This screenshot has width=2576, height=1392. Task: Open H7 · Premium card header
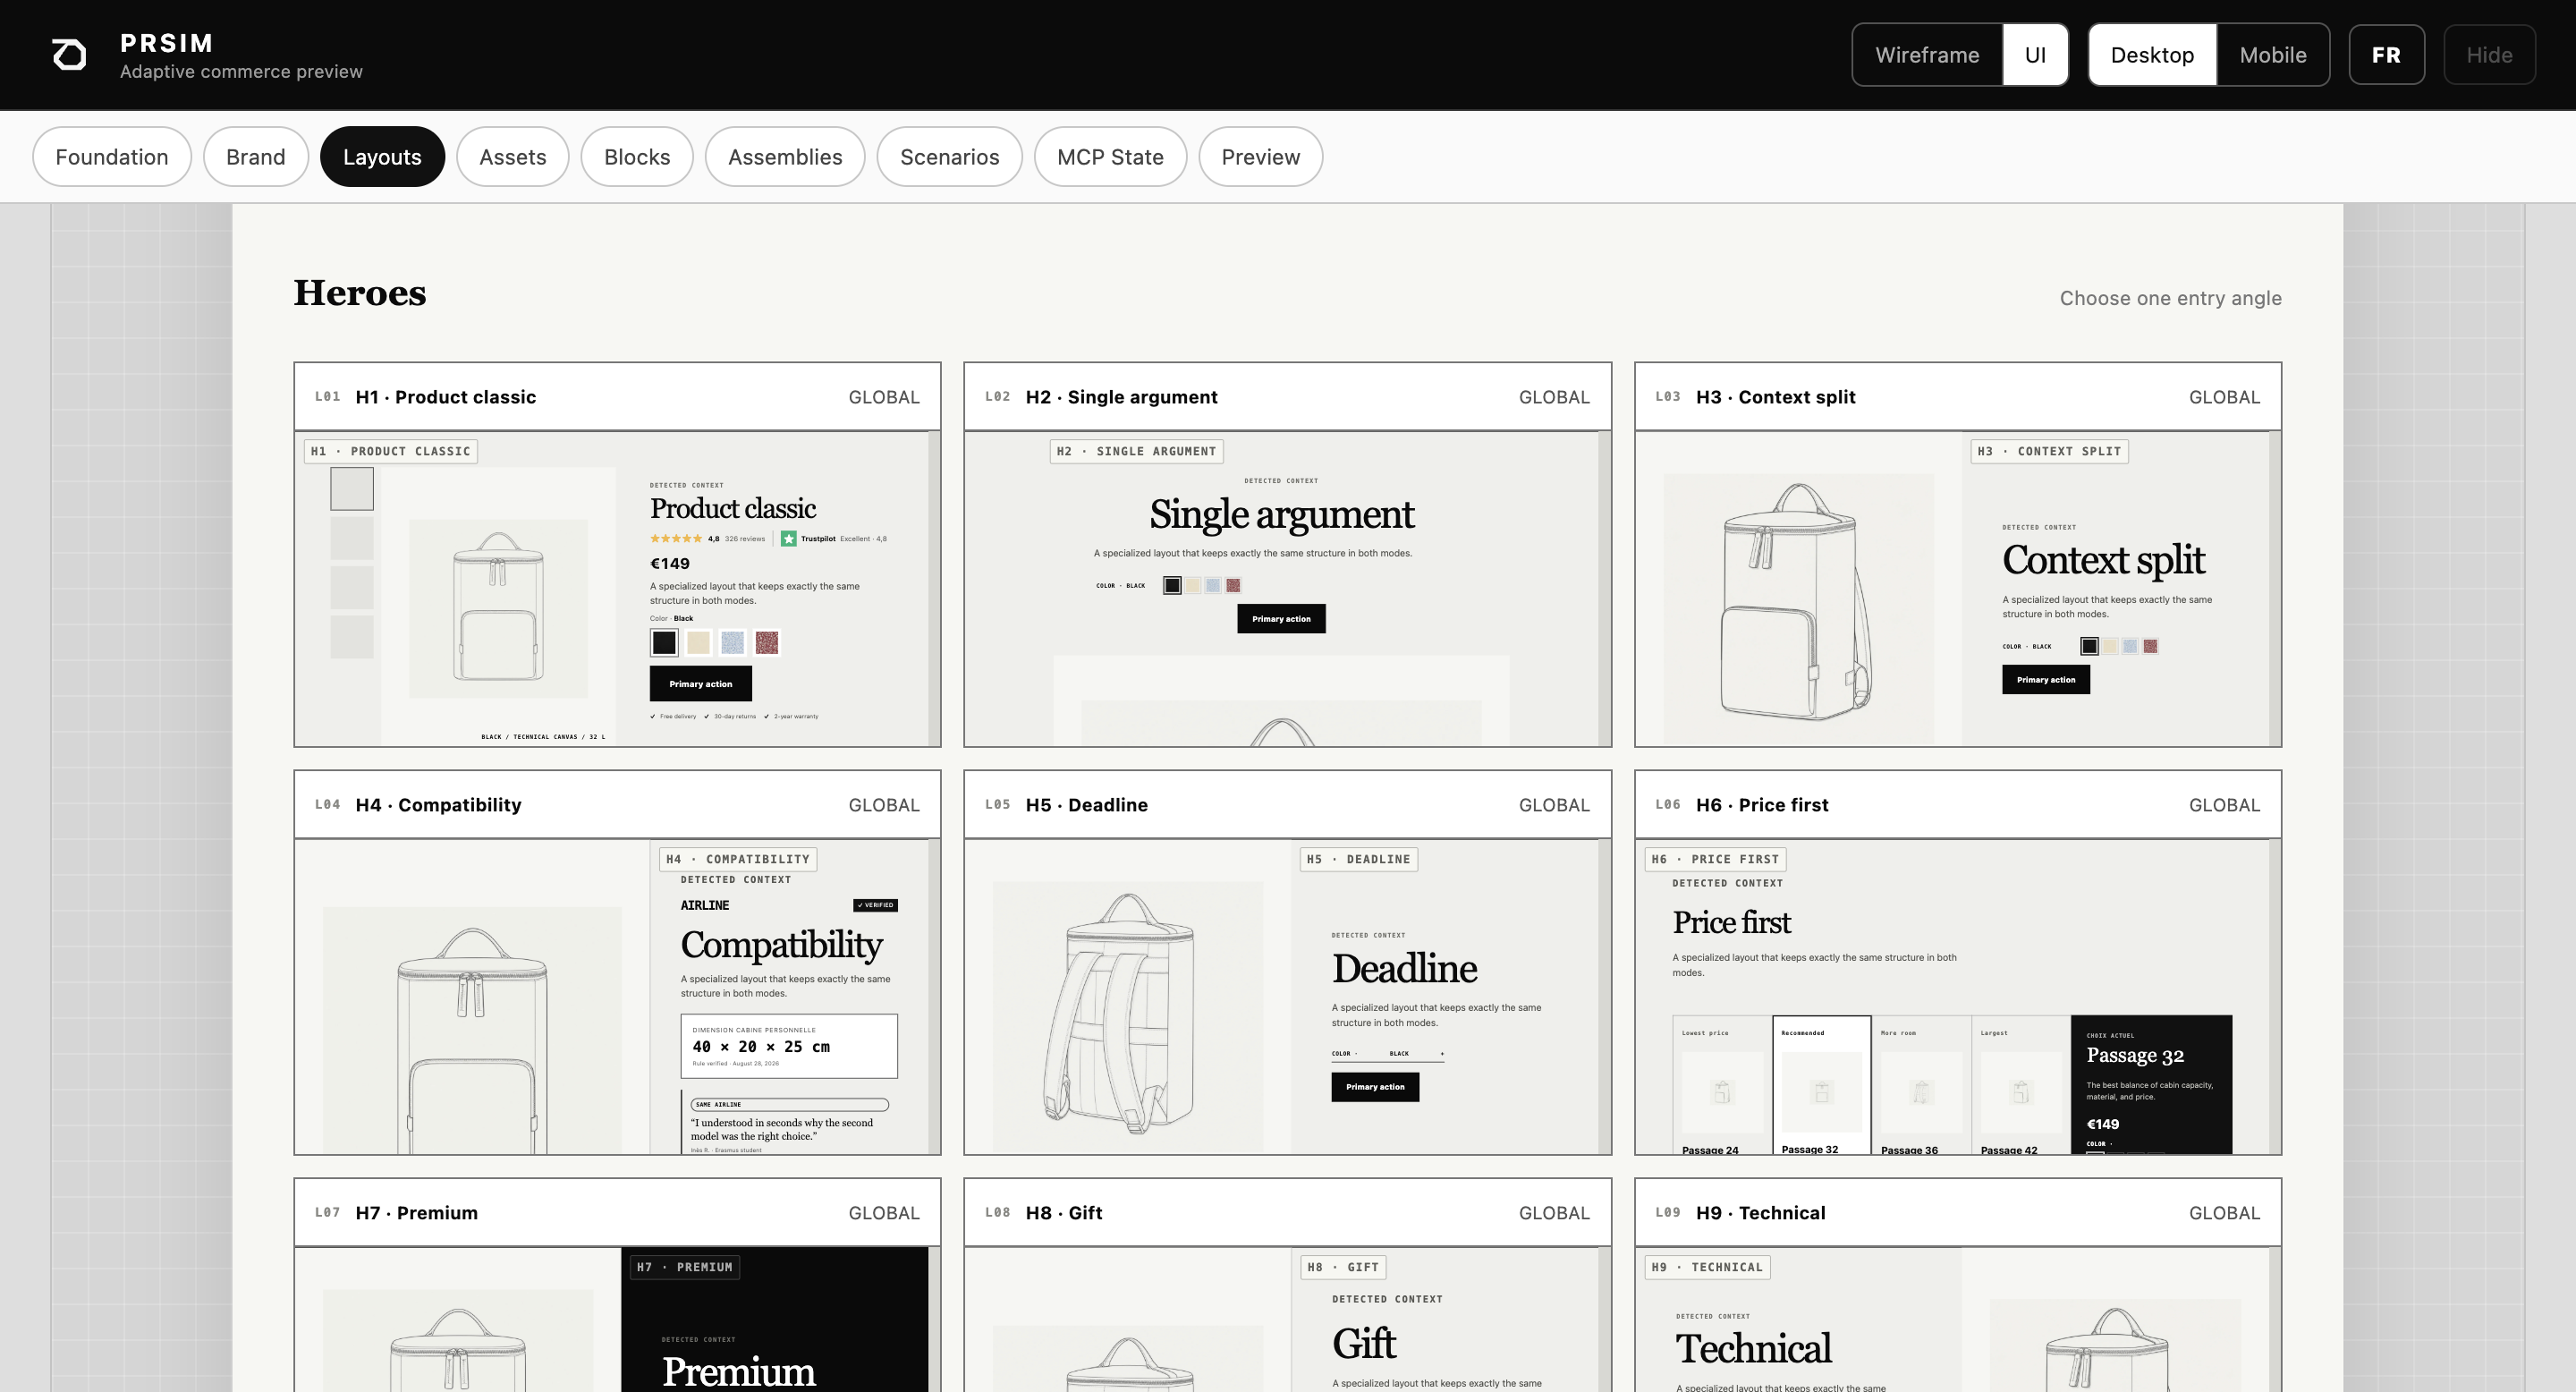coord(617,1213)
